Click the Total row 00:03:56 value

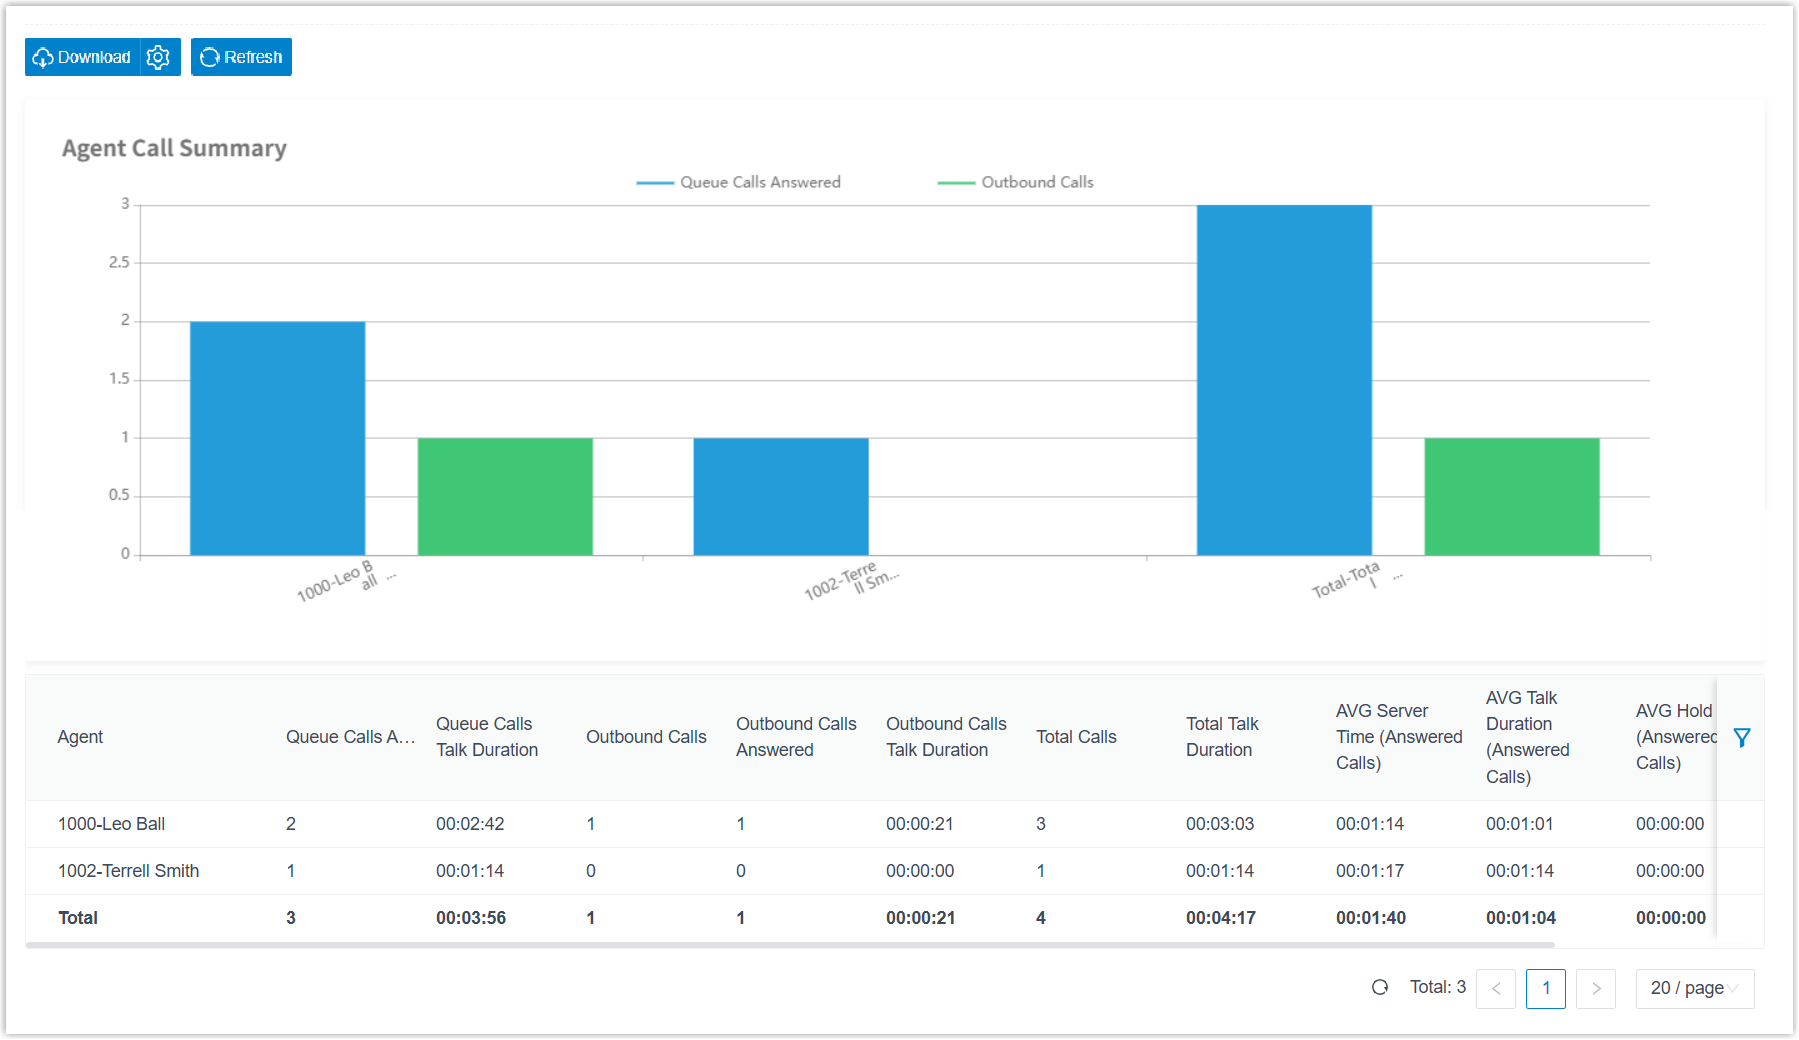(471, 918)
